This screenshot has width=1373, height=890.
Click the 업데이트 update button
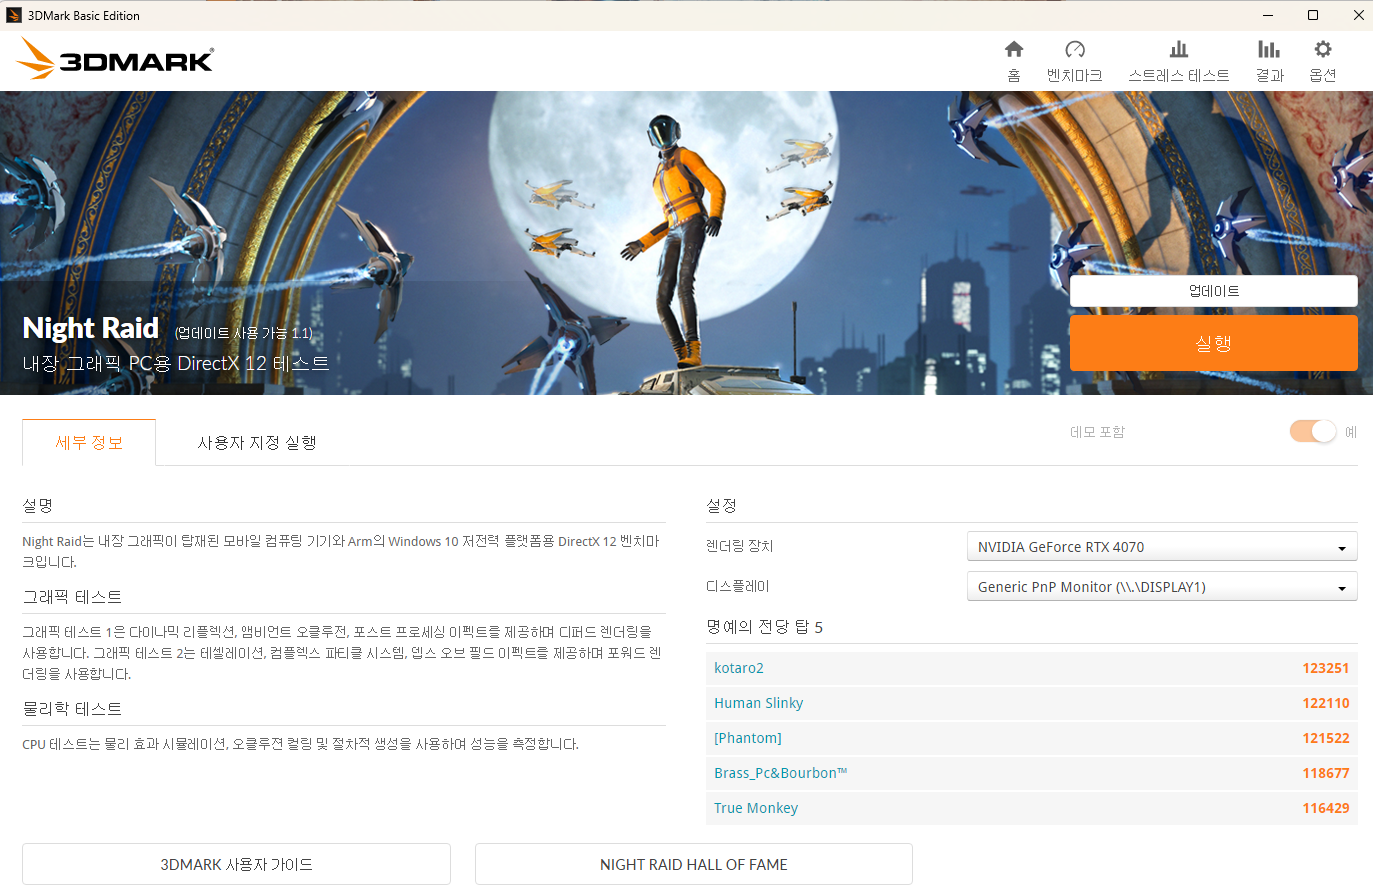coord(1213,291)
